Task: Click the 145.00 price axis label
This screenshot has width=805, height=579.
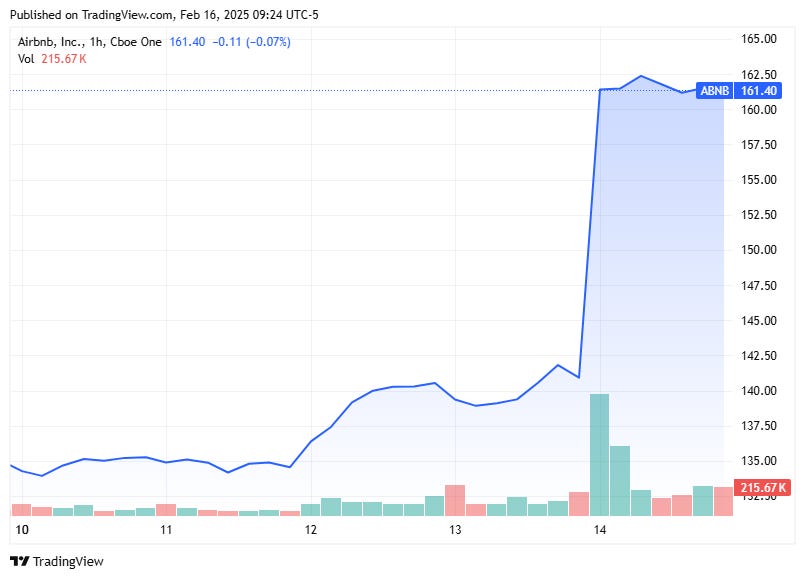Action: tap(758, 320)
